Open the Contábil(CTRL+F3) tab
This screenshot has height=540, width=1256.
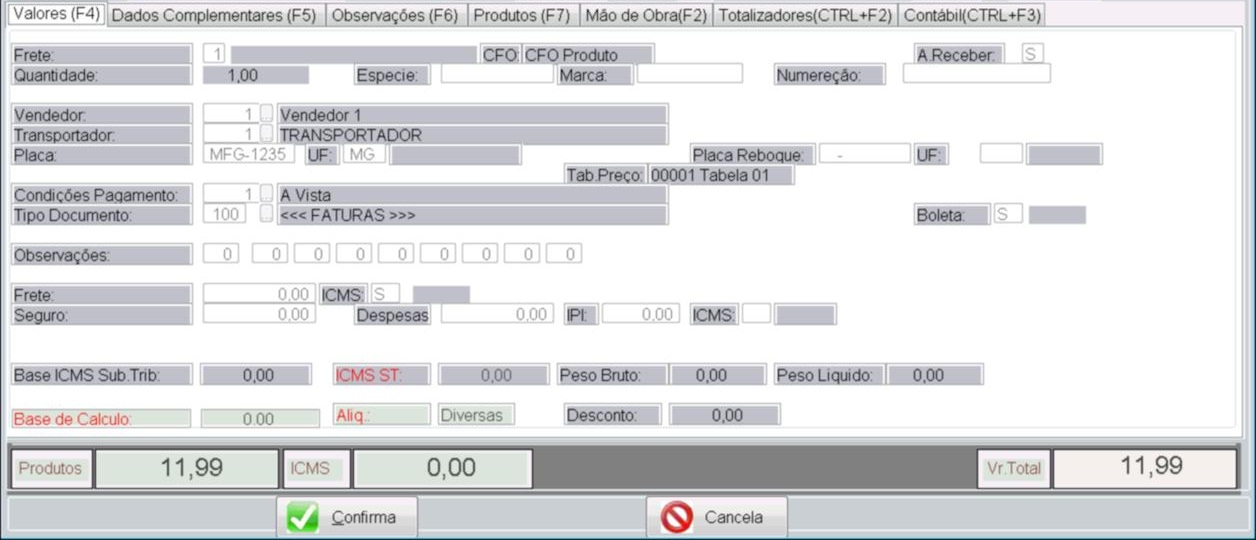tap(972, 15)
